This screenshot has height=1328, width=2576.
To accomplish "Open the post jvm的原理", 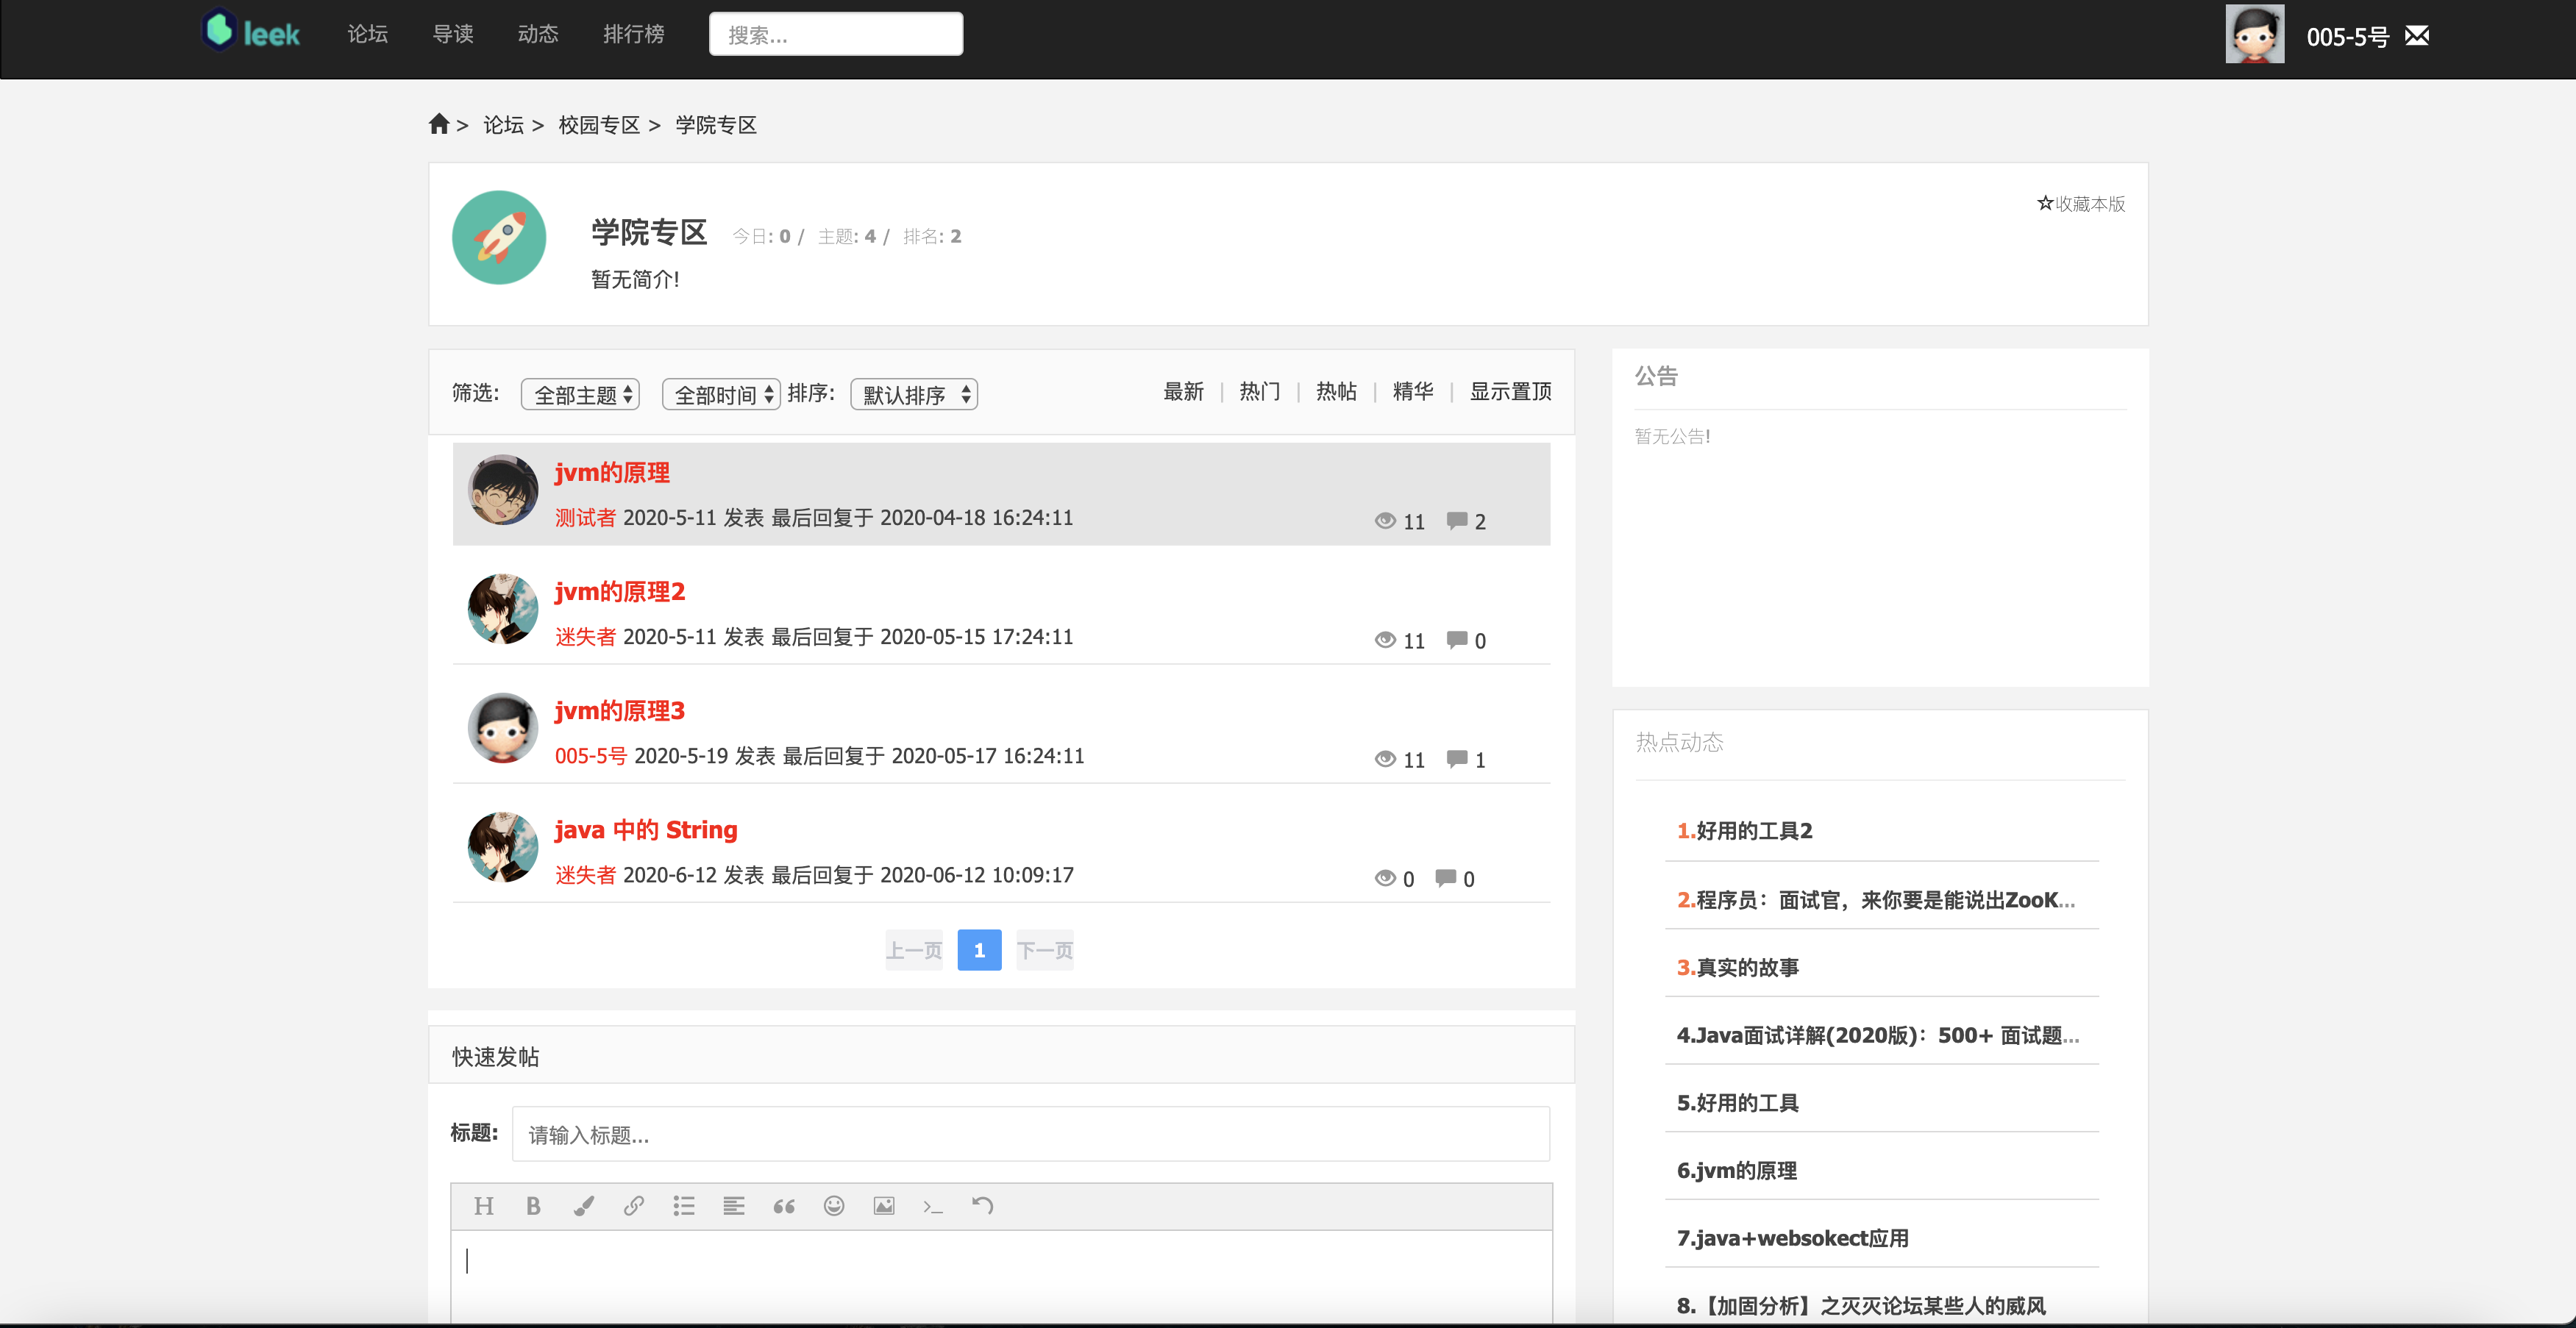I will (612, 472).
